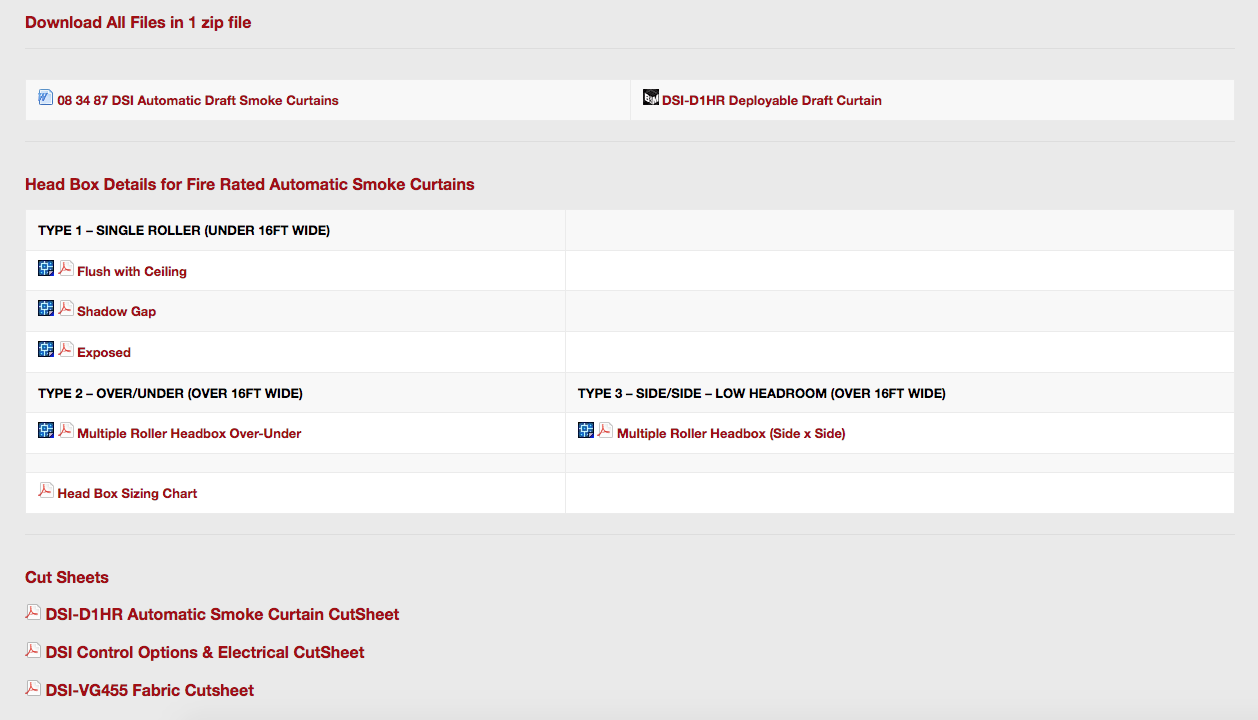1258x720 pixels.
Task: Click the PDF icon for Shadow Gap
Action: click(66, 309)
